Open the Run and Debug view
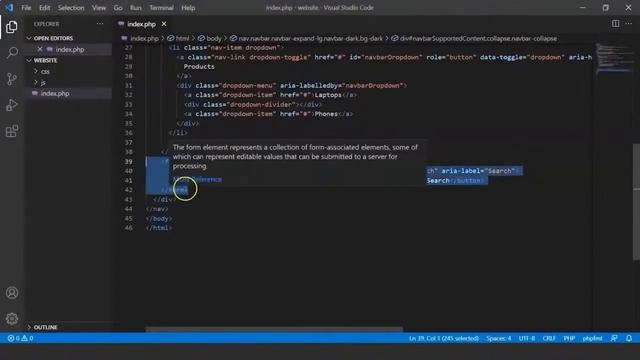This screenshot has width=640, height=360. [x=12, y=105]
